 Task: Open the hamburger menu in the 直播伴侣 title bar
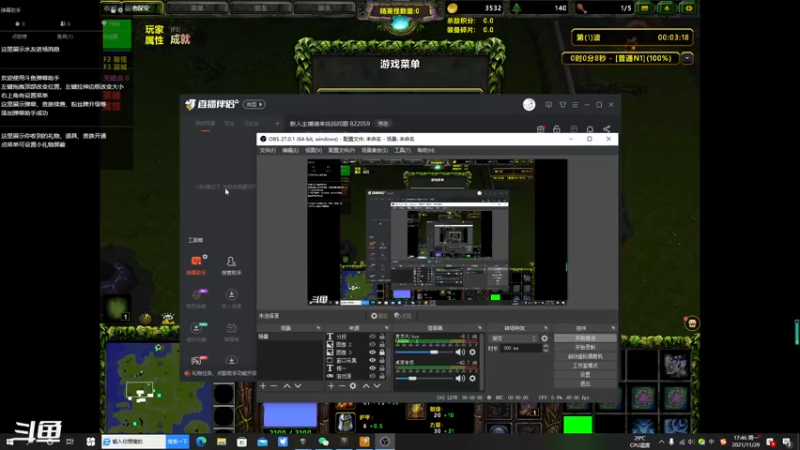575,105
